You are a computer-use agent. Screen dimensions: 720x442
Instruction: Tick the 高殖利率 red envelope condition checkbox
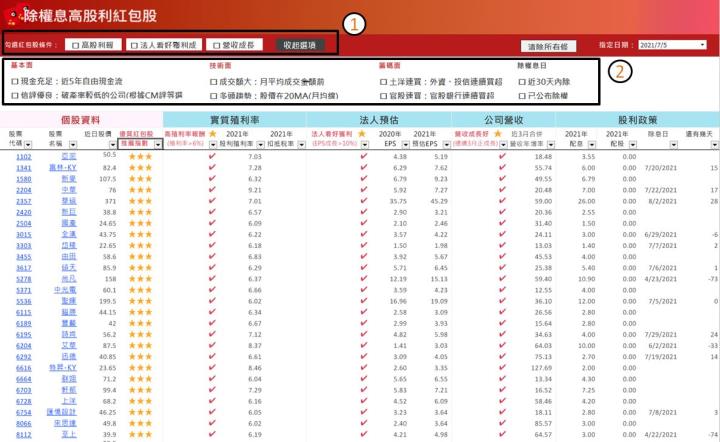point(76,45)
